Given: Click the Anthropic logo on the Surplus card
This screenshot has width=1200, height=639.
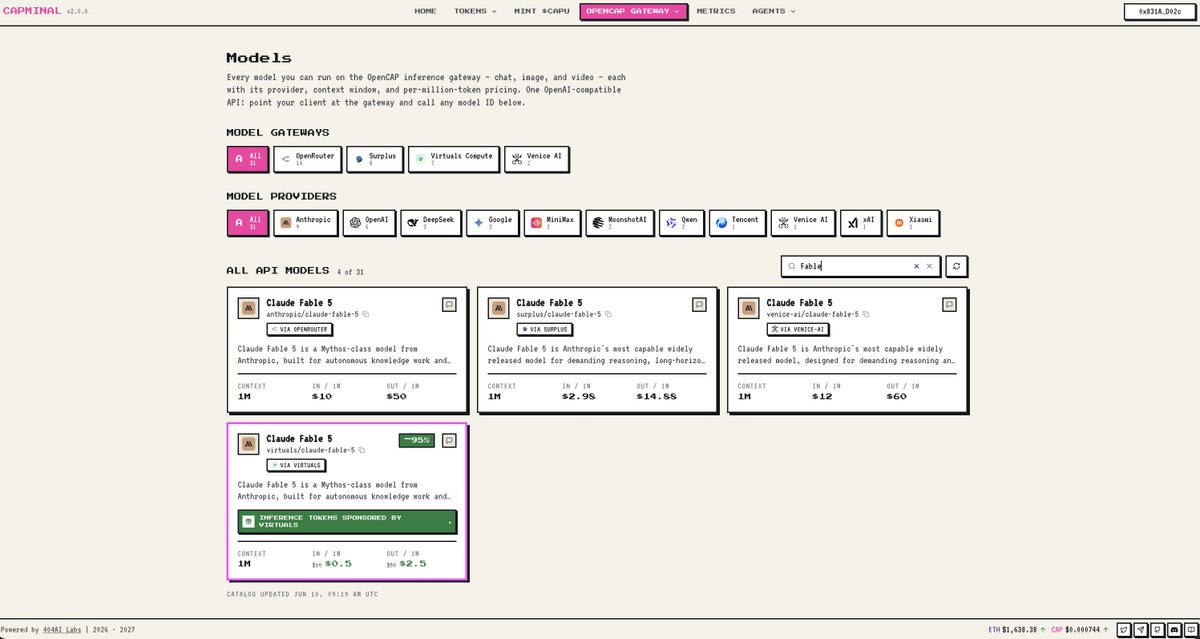Looking at the screenshot, I should pyautogui.click(x=498, y=308).
